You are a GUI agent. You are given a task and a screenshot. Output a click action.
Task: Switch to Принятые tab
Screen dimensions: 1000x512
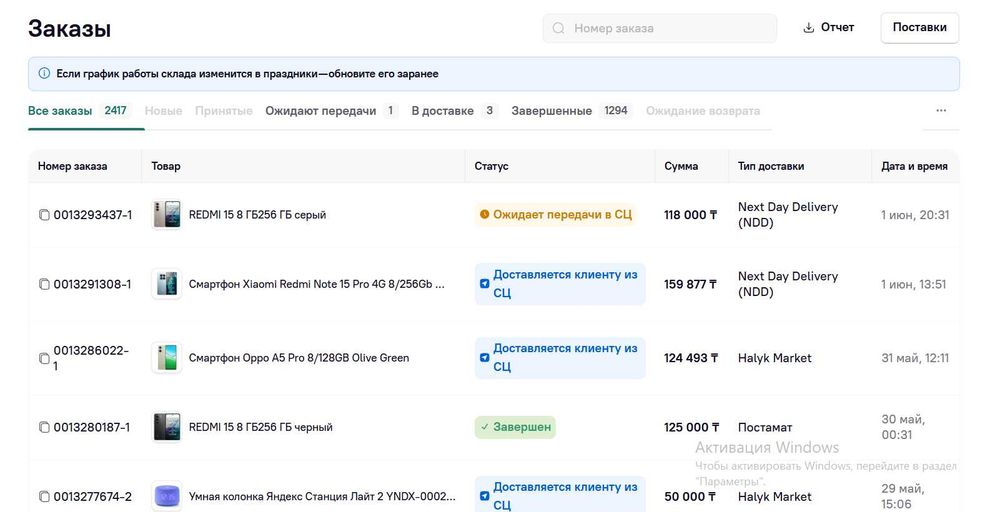(x=224, y=111)
